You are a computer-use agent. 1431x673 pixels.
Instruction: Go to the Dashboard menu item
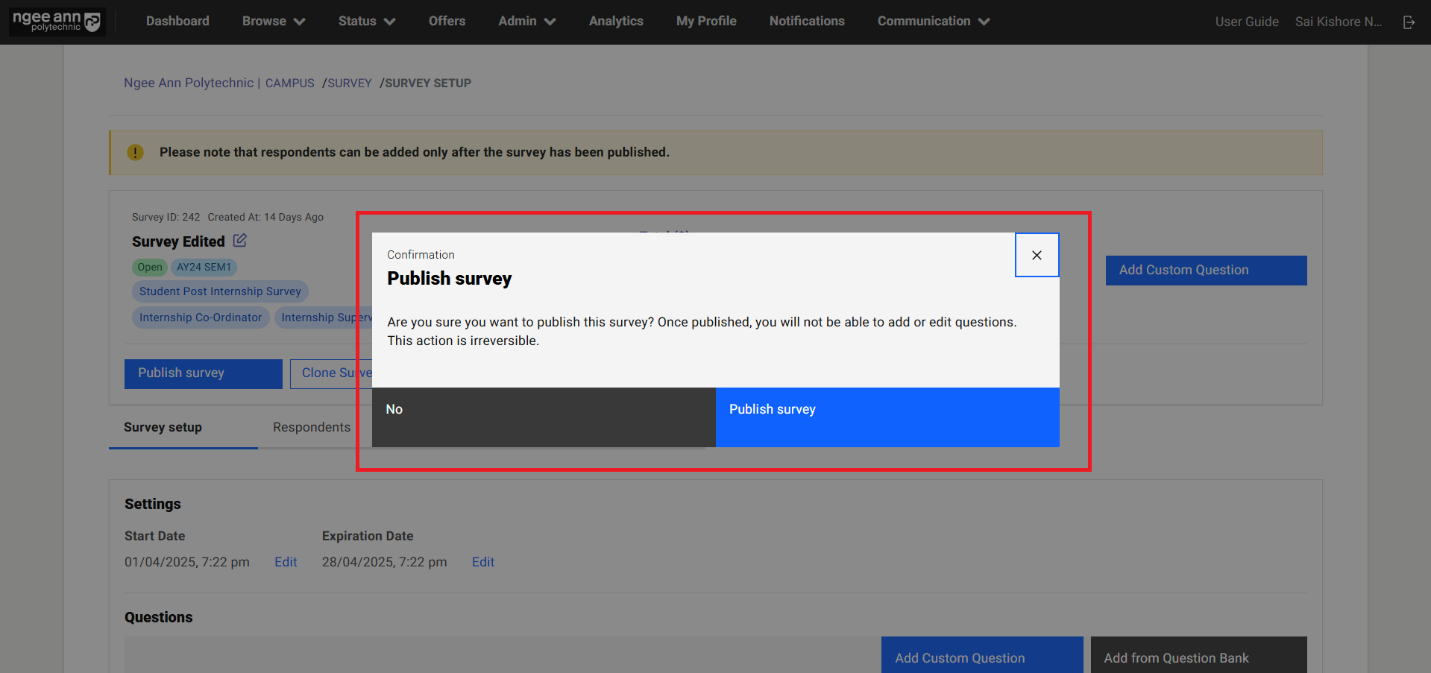pos(178,21)
